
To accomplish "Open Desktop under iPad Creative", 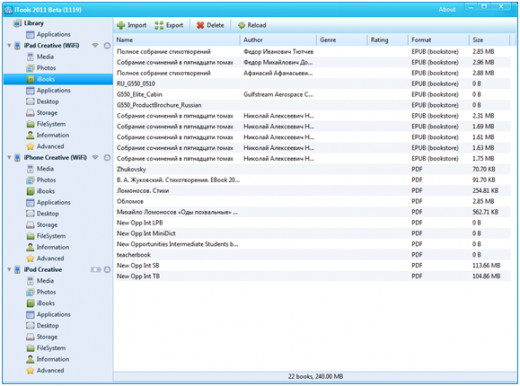I will pos(43,101).
